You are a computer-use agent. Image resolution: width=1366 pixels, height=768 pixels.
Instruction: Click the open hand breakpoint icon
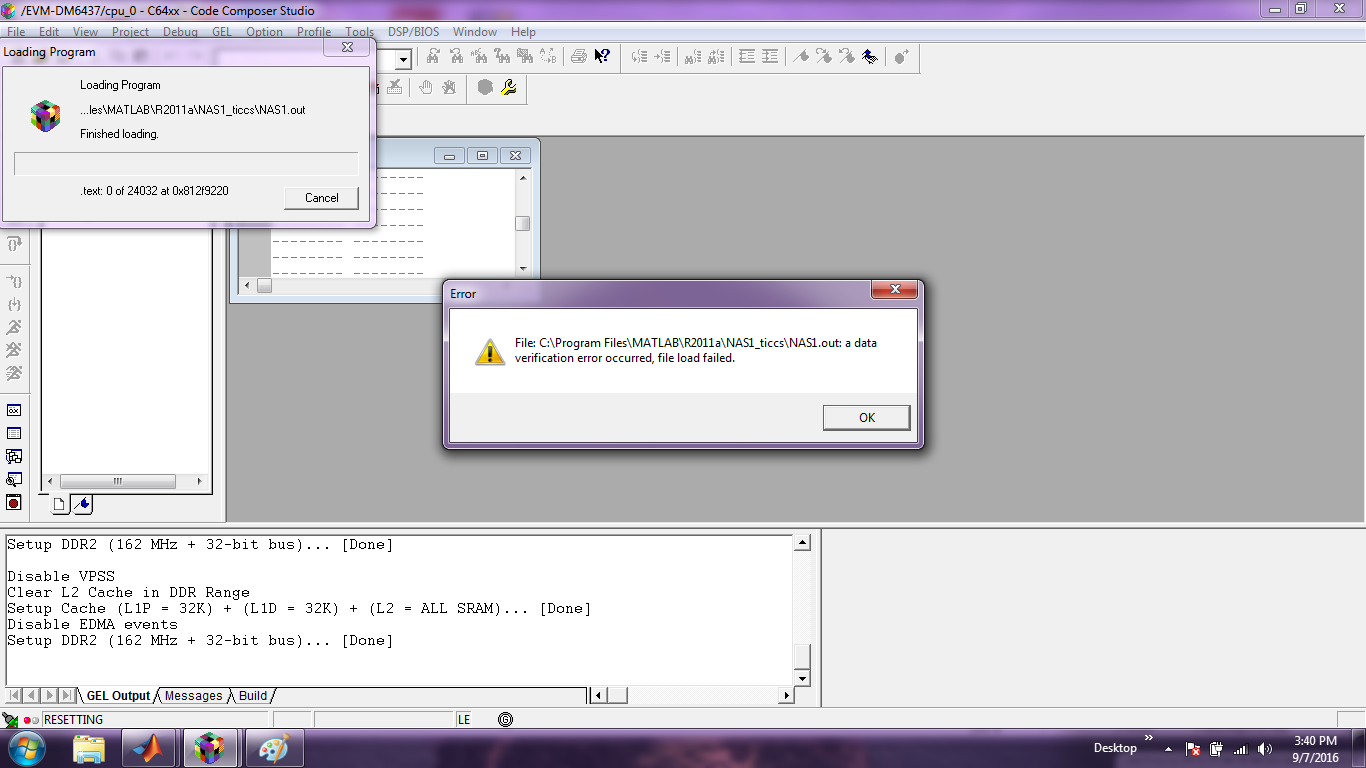[x=425, y=88]
